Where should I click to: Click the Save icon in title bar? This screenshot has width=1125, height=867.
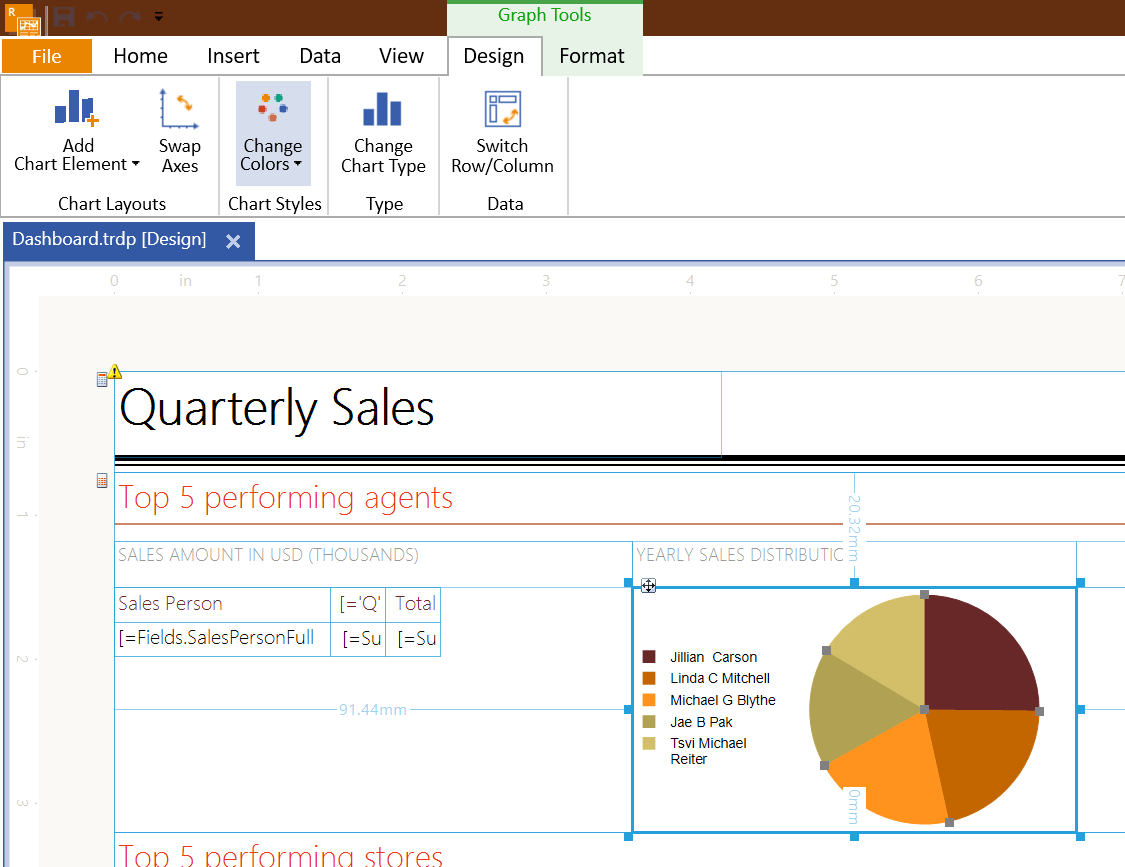64,17
